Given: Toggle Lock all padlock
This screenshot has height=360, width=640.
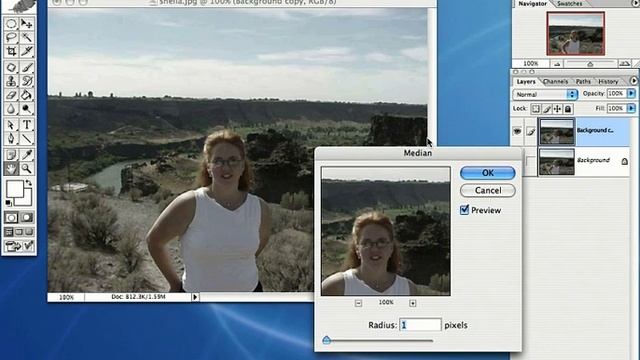Looking at the screenshot, I should [x=568, y=109].
